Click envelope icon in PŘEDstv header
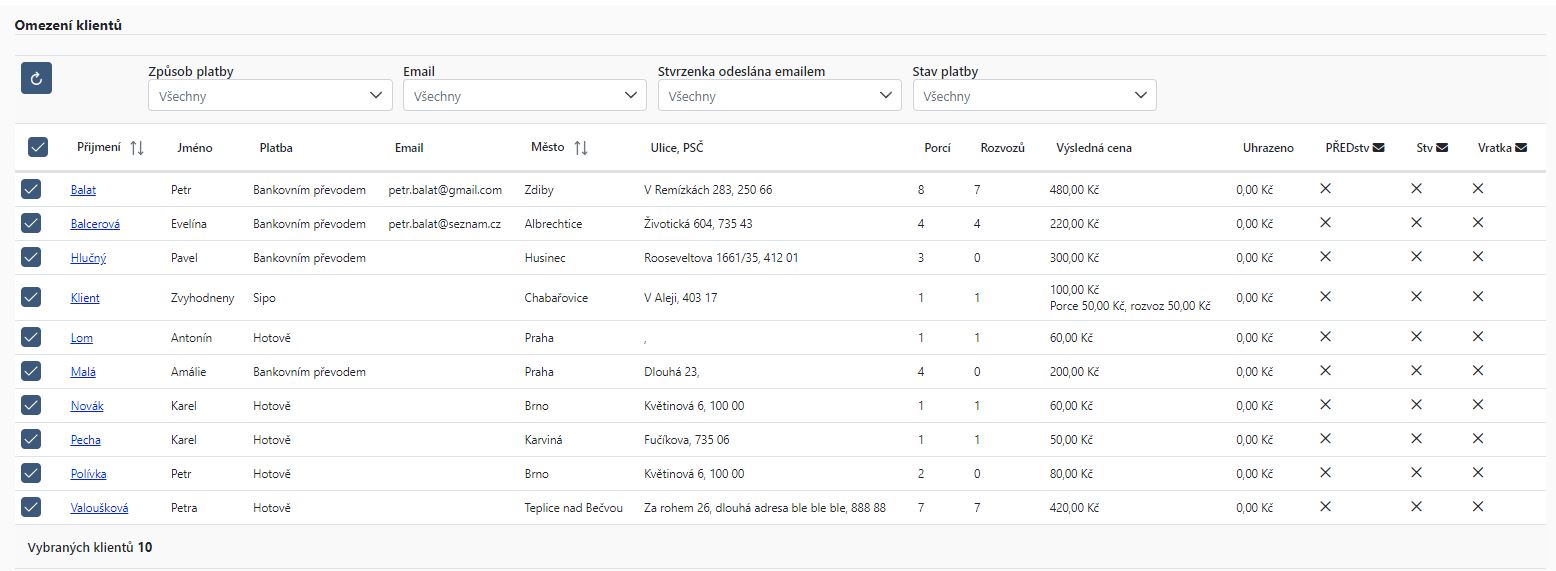The image size is (1556, 571). [x=1378, y=148]
